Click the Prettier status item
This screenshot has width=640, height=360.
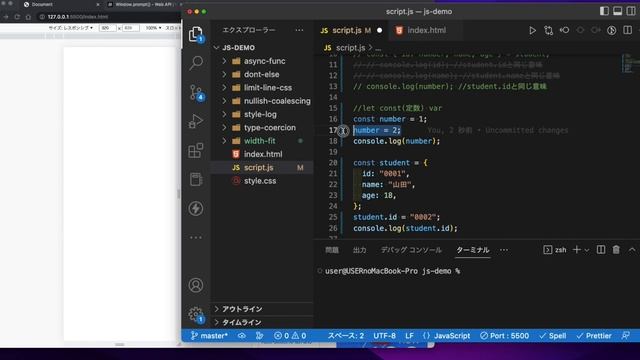coord(594,336)
